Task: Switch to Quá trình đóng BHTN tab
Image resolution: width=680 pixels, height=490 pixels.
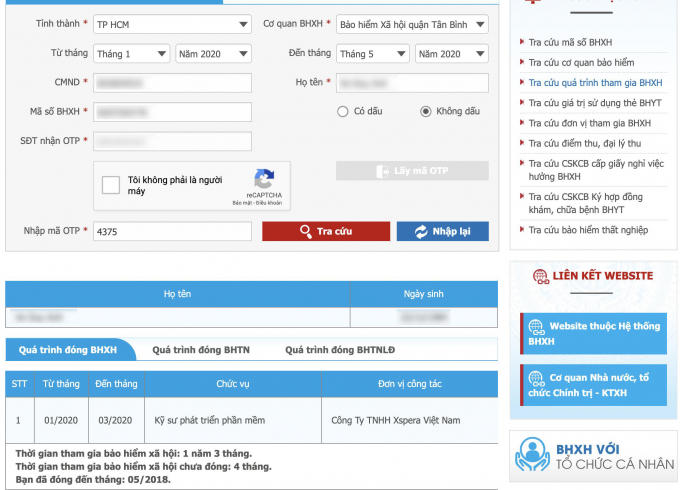Action: click(x=201, y=350)
